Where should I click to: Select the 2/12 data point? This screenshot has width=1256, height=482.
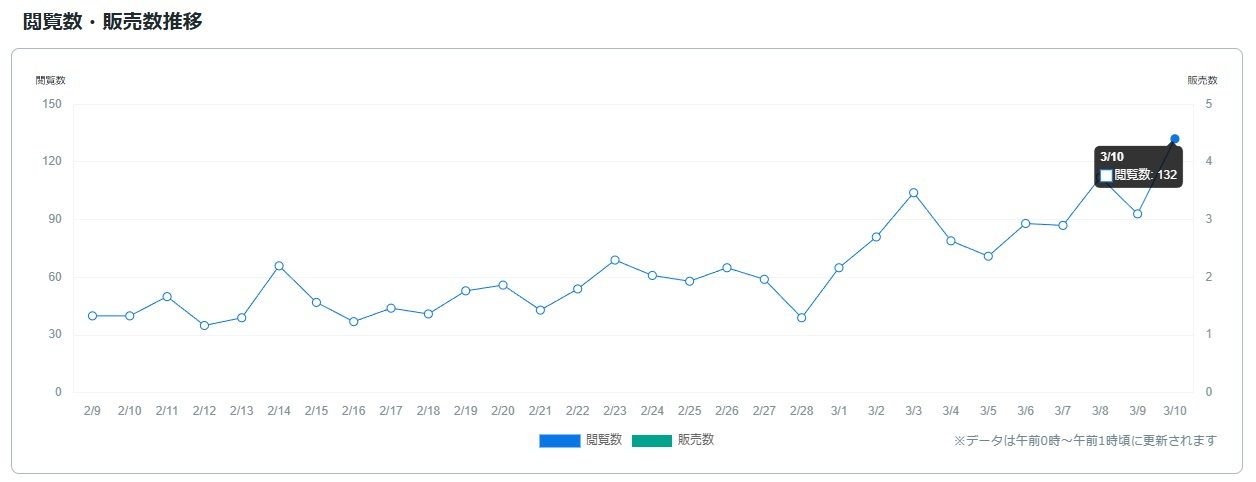click(204, 325)
